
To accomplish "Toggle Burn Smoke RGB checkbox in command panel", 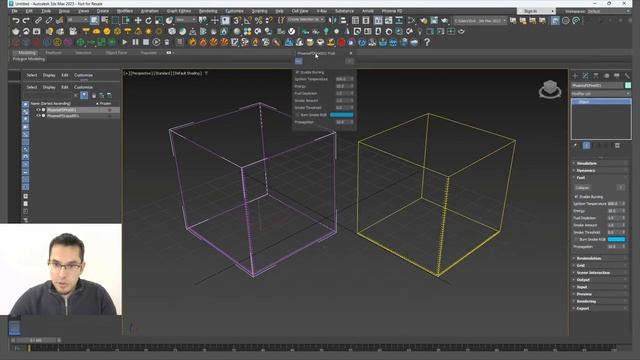I will click(x=576, y=240).
